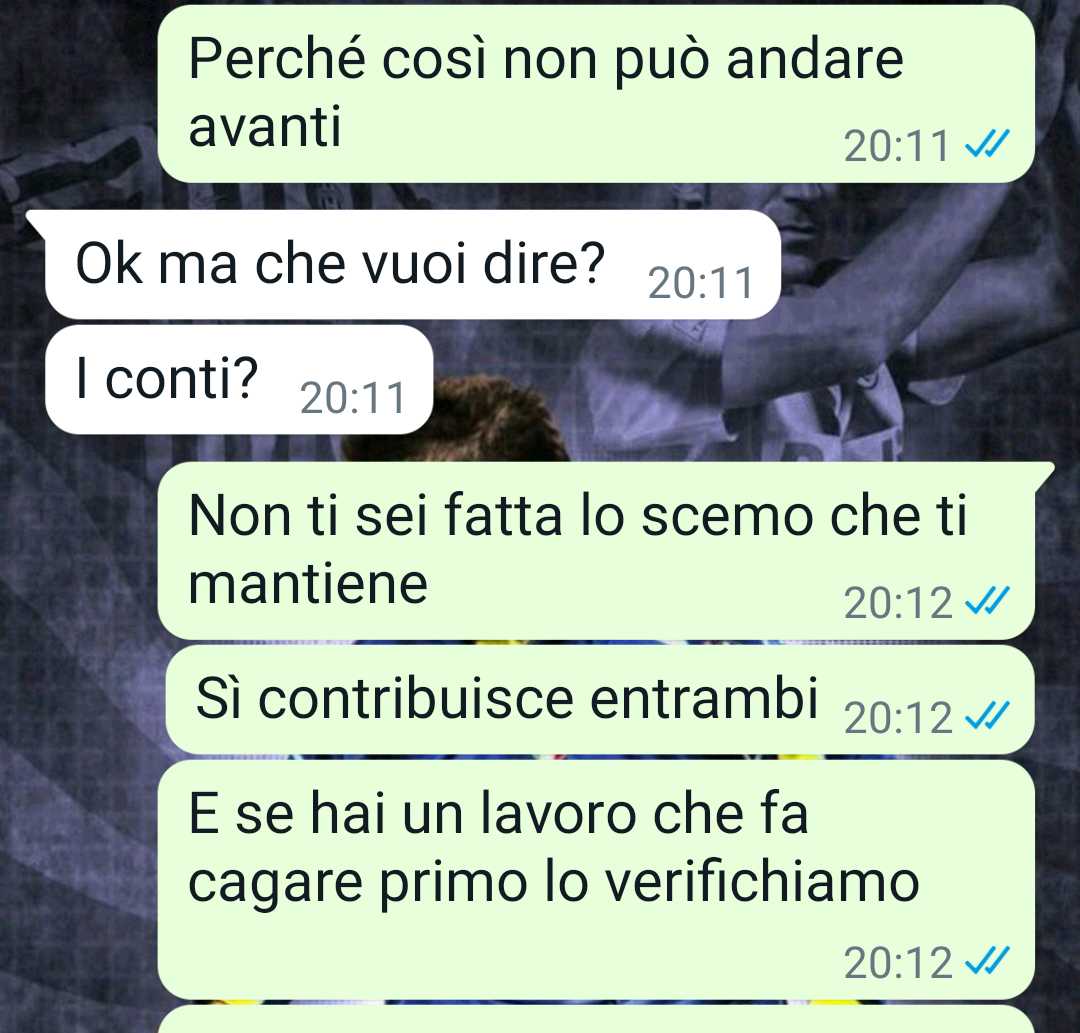Image resolution: width=1080 pixels, height=1033 pixels.
Task: Tap the 20:11 timestamp on 'avanti' message
Action: [897, 146]
